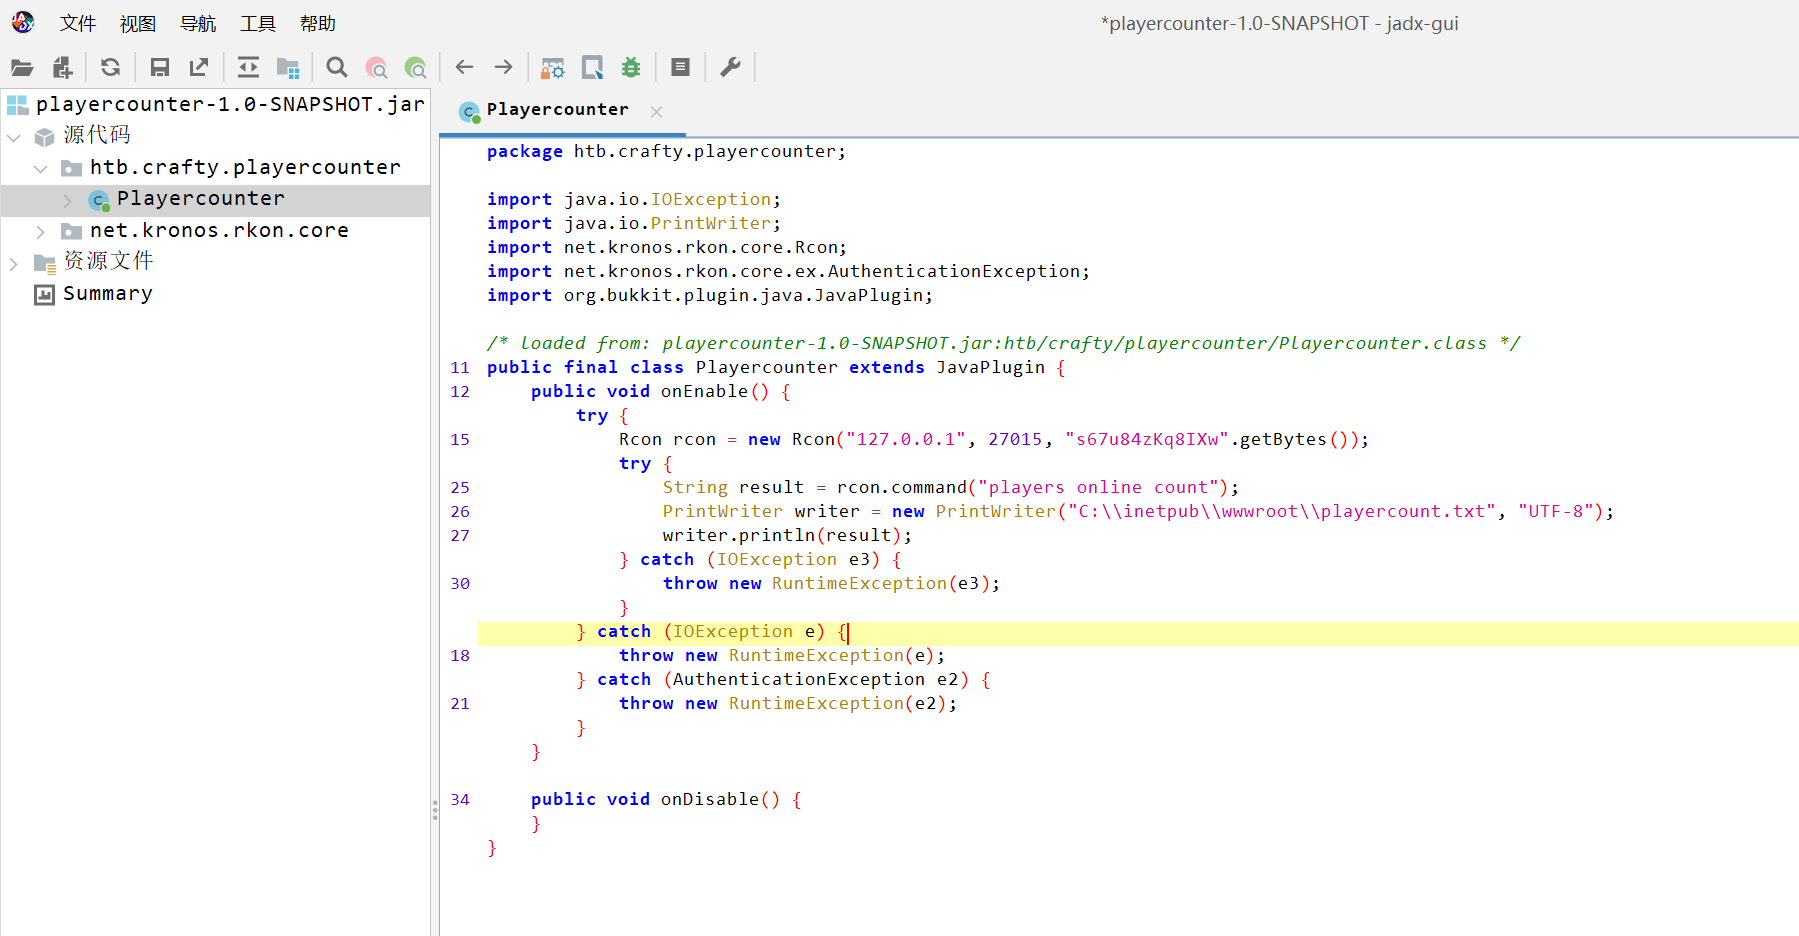The height and width of the screenshot is (936, 1799).
Task: Click the package declaration line
Action: click(x=666, y=151)
